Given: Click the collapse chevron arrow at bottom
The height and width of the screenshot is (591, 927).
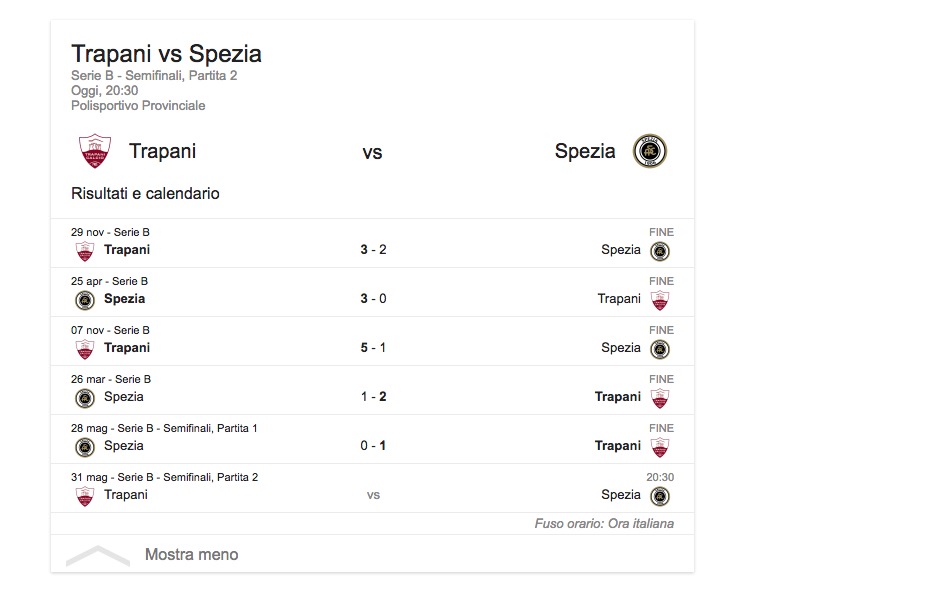Looking at the screenshot, I should [98, 555].
